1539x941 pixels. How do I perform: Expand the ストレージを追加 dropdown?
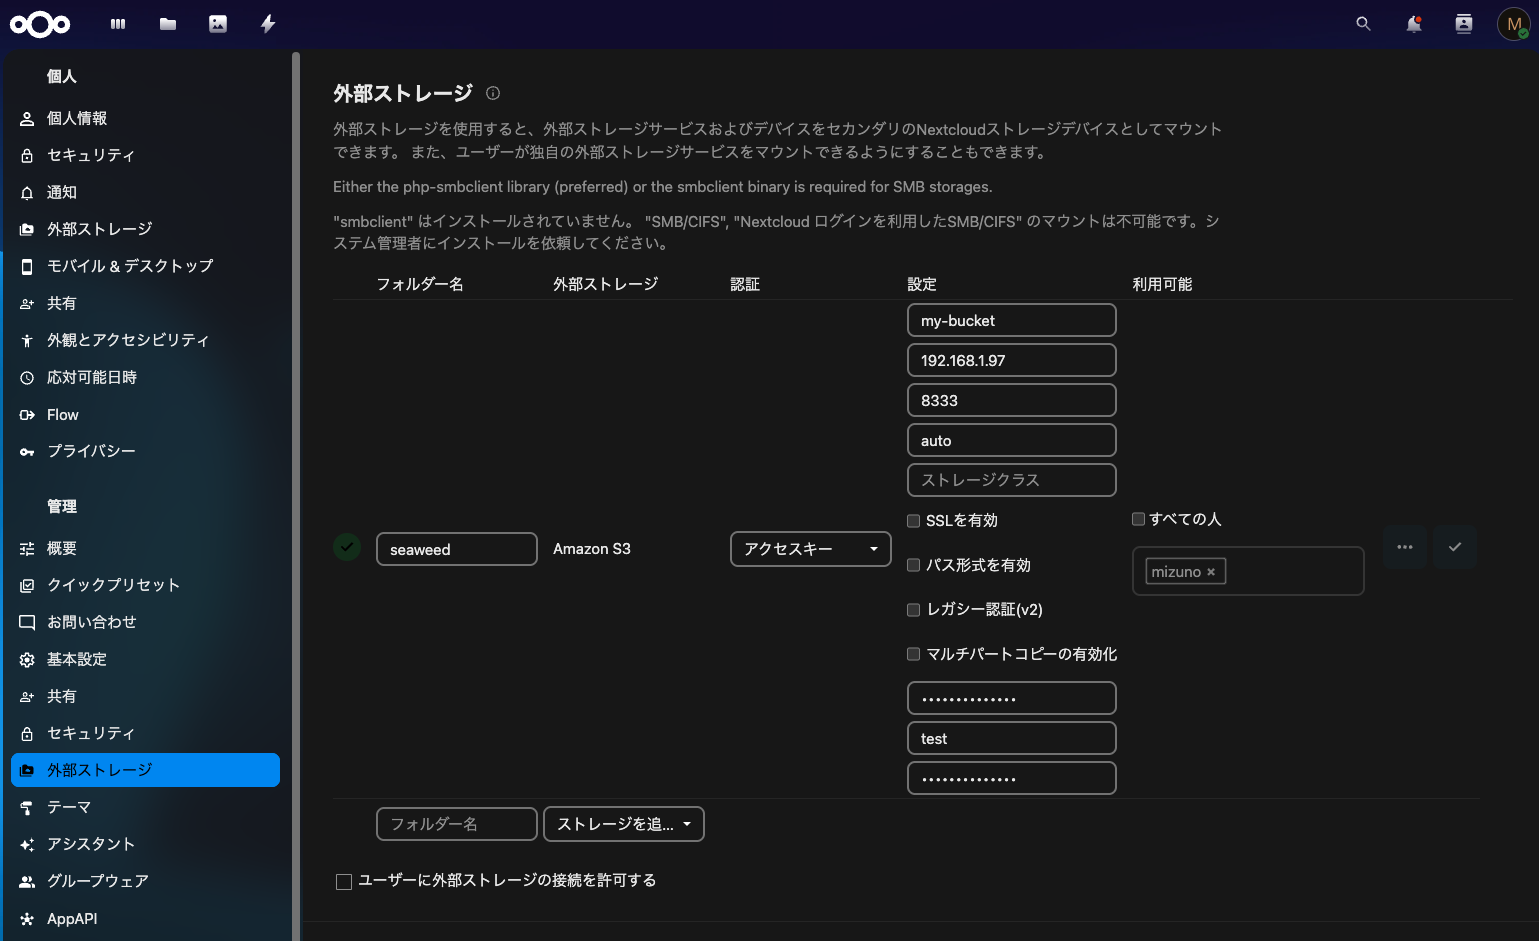pyautogui.click(x=624, y=824)
